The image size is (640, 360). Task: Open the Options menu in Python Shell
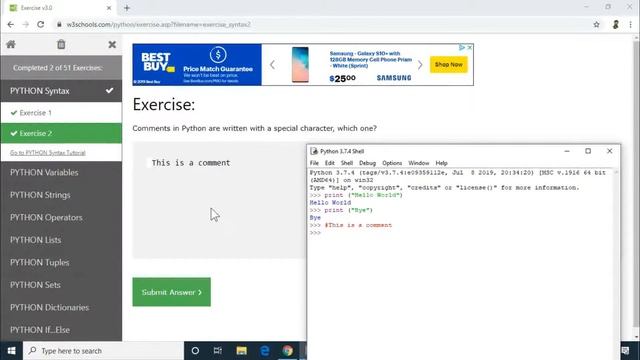pos(392,163)
